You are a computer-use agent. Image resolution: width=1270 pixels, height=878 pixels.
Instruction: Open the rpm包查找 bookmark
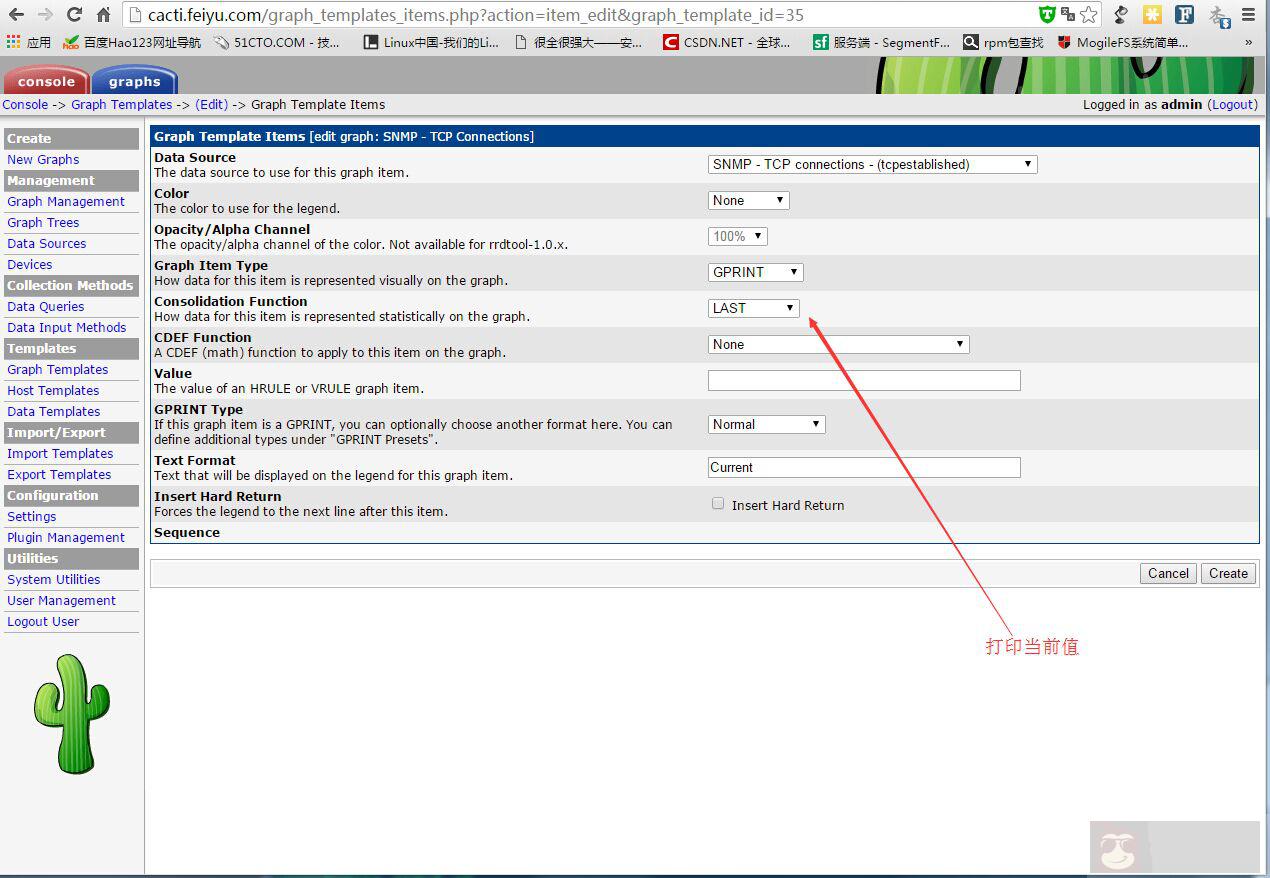click(1003, 42)
